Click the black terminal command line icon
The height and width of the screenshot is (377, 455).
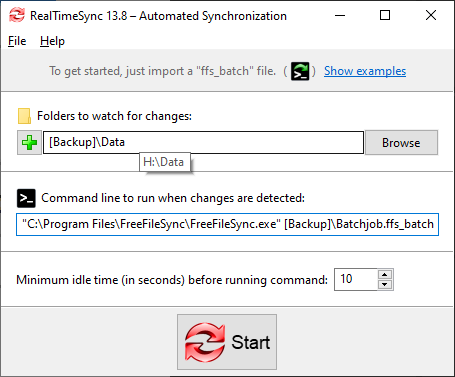pyautogui.click(x=26, y=198)
